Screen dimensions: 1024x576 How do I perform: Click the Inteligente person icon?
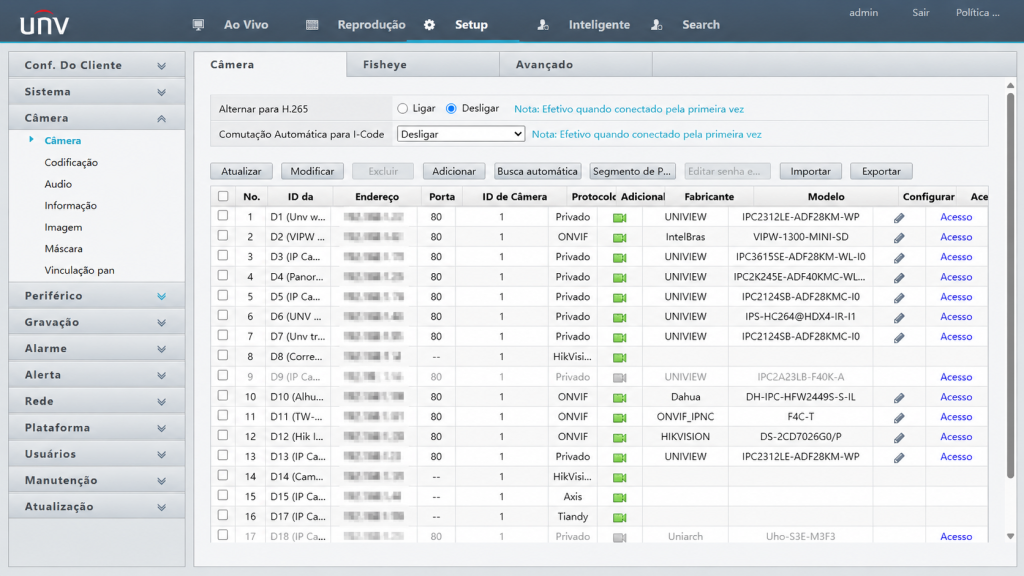(x=543, y=25)
